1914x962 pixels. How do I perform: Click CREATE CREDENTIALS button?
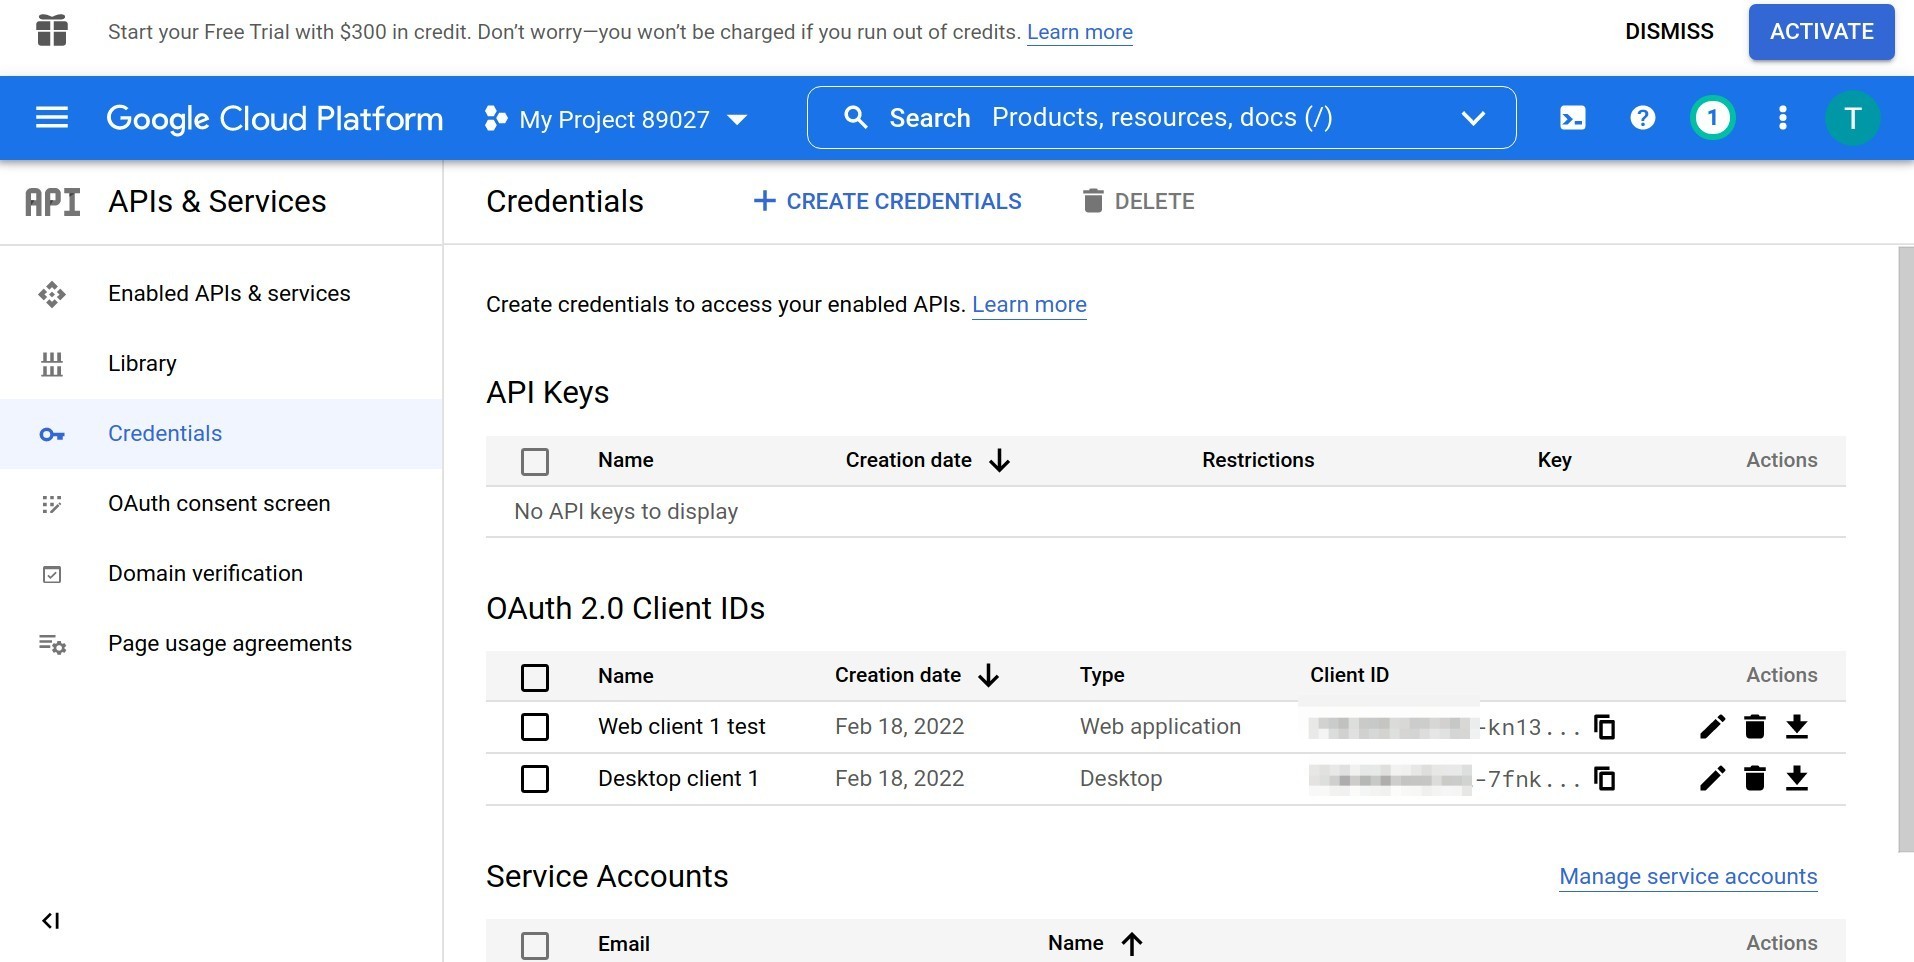[x=887, y=202]
